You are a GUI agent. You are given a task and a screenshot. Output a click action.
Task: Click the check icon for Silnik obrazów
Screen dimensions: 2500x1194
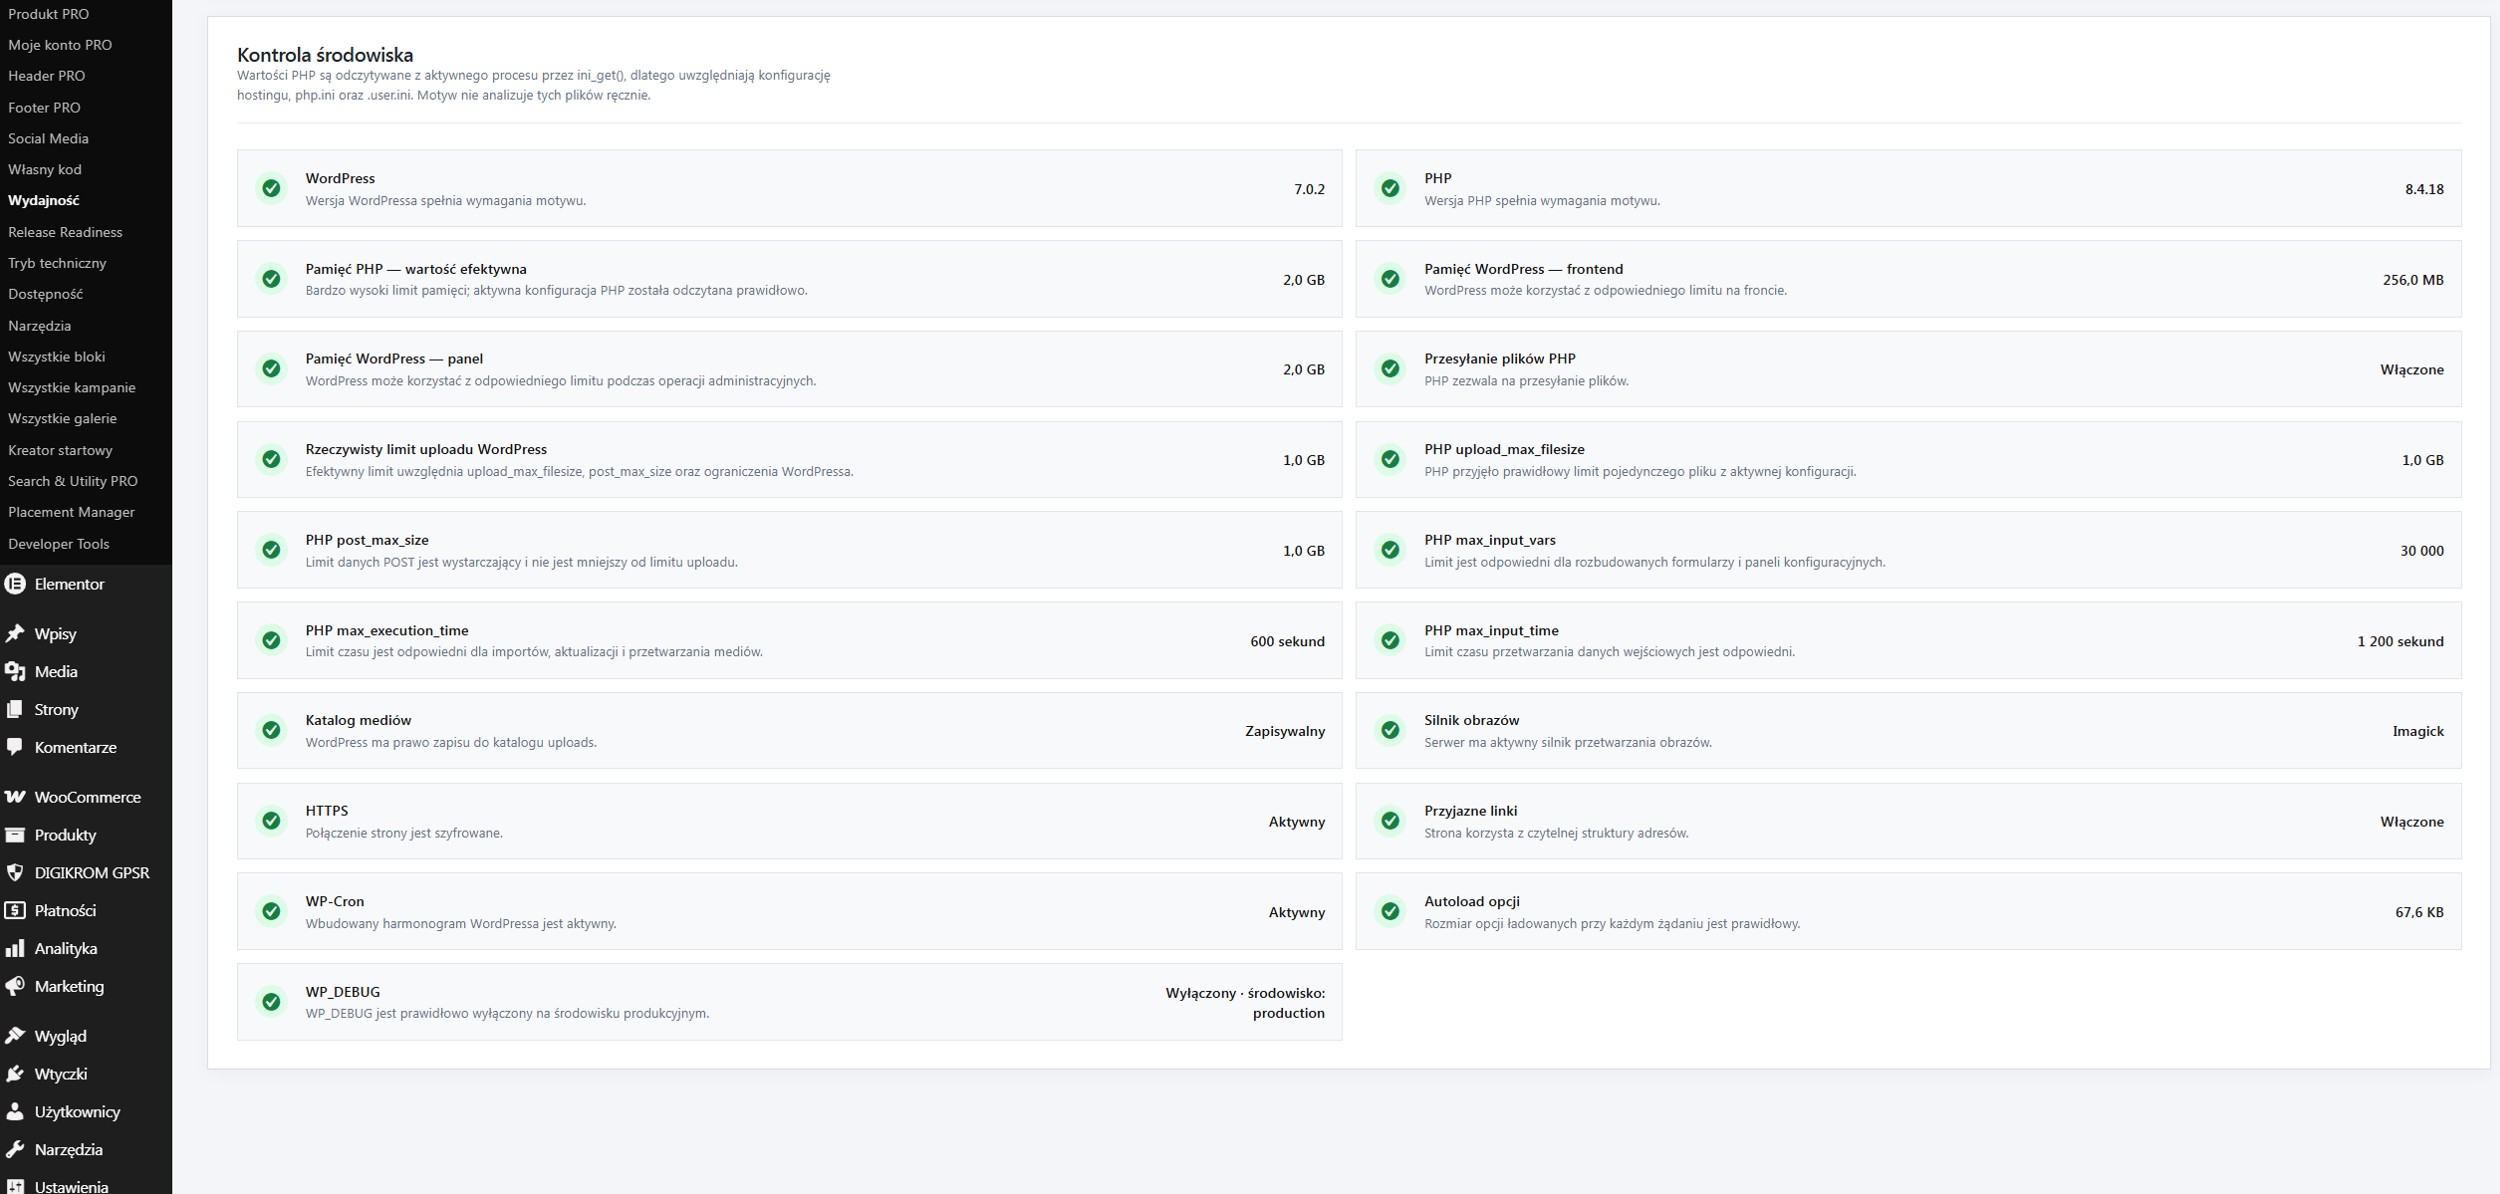[1390, 731]
